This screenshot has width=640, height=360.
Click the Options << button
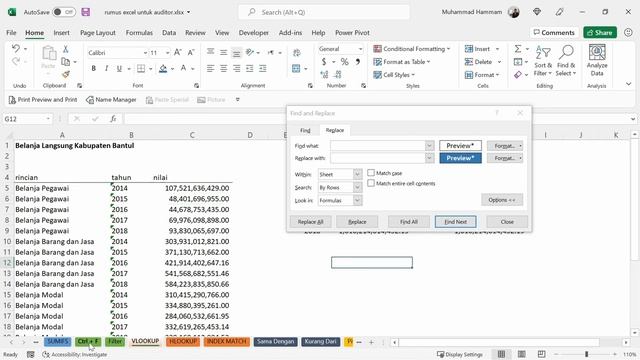502,200
